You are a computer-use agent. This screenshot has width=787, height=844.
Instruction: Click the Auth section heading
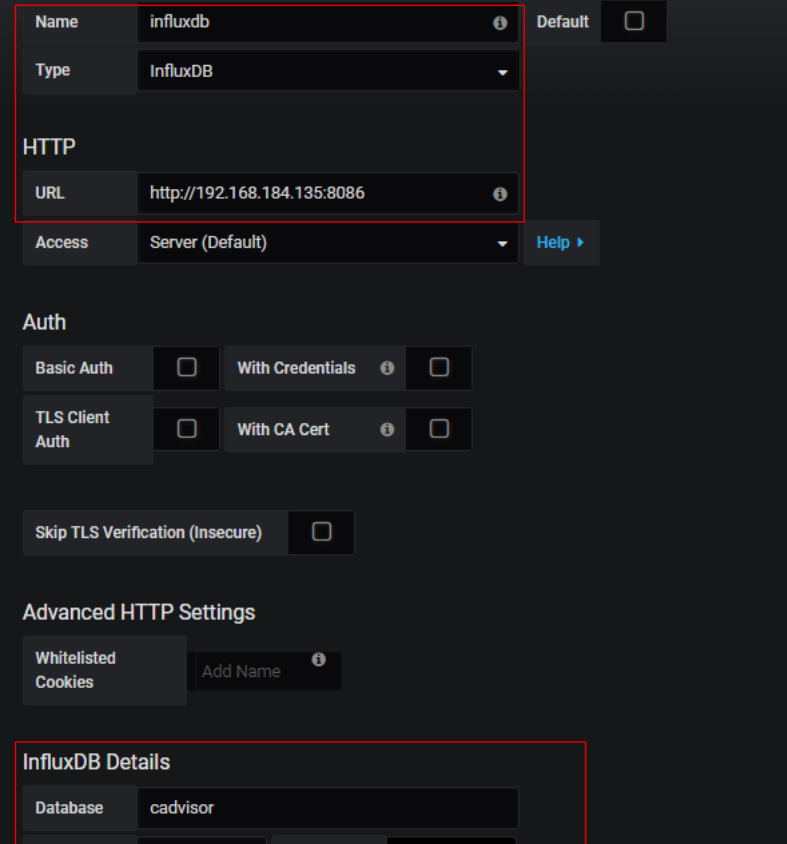click(x=44, y=322)
